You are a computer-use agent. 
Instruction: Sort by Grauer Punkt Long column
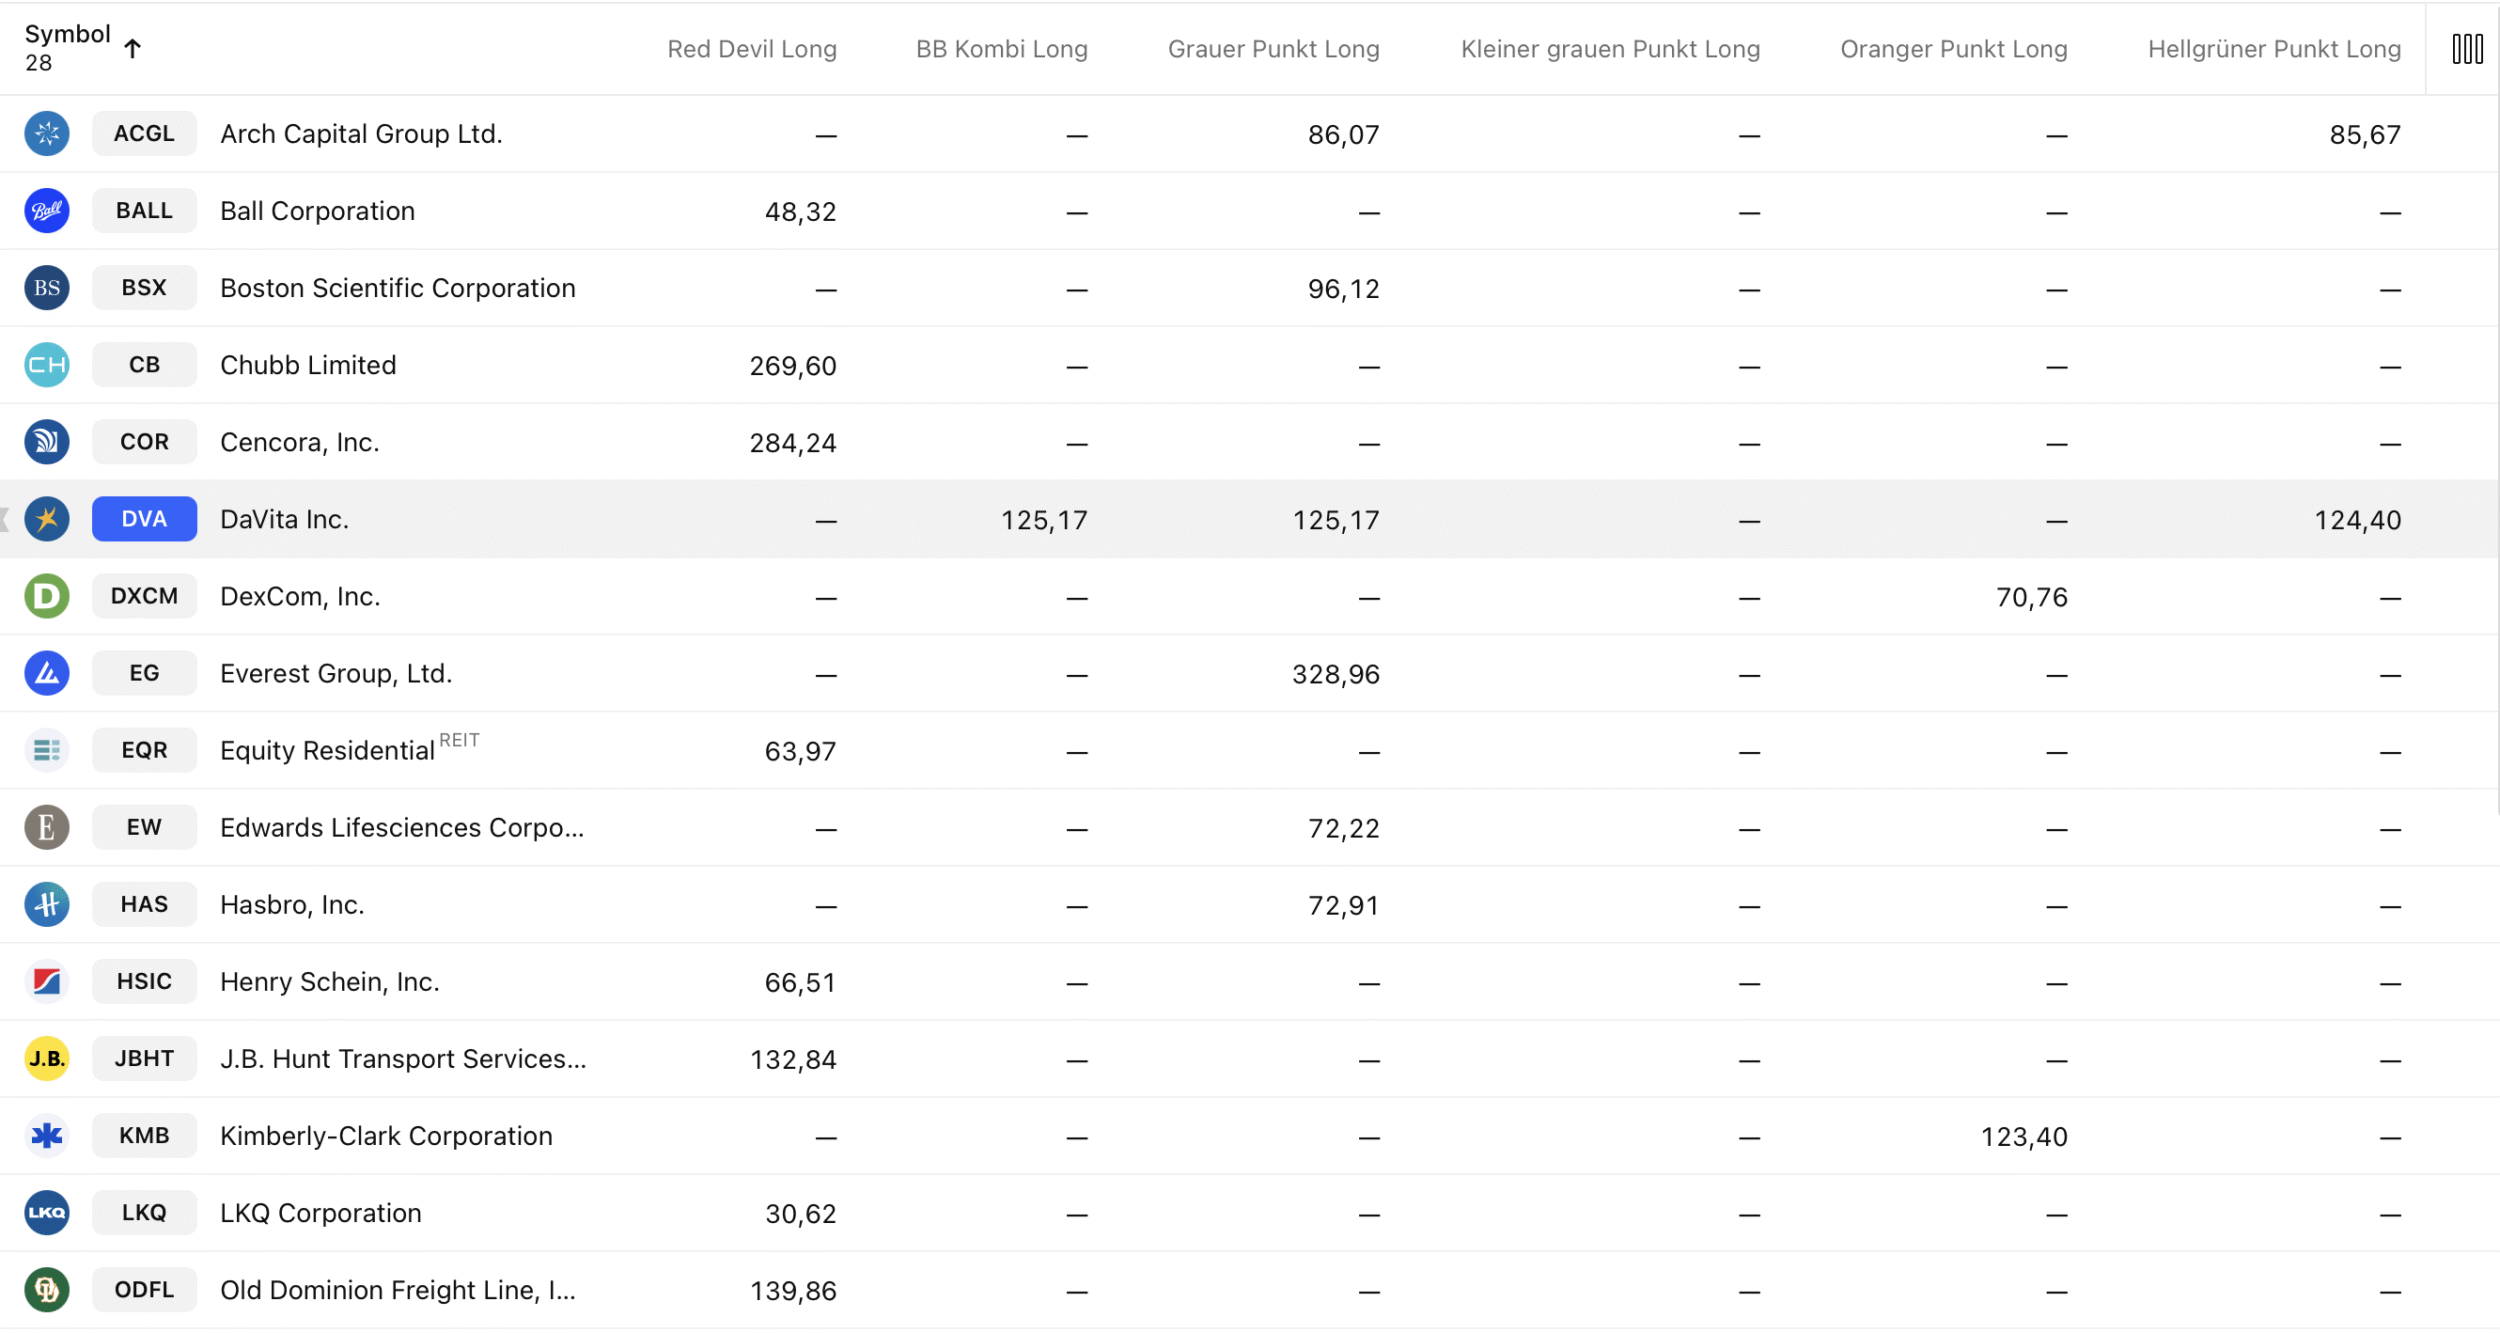1272,49
